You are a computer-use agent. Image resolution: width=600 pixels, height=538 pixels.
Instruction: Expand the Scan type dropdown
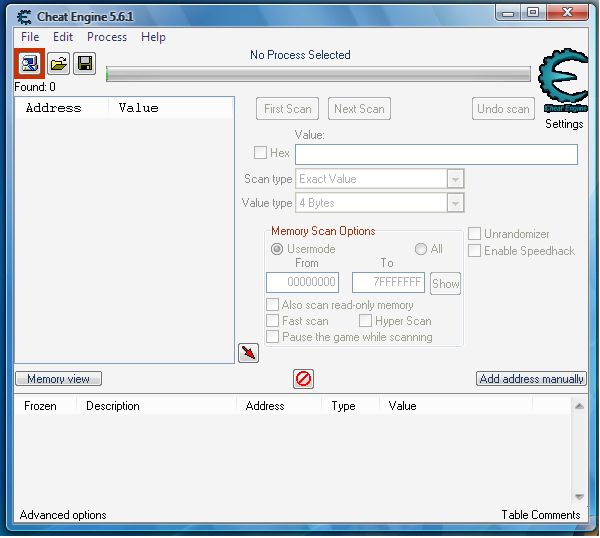[x=455, y=179]
